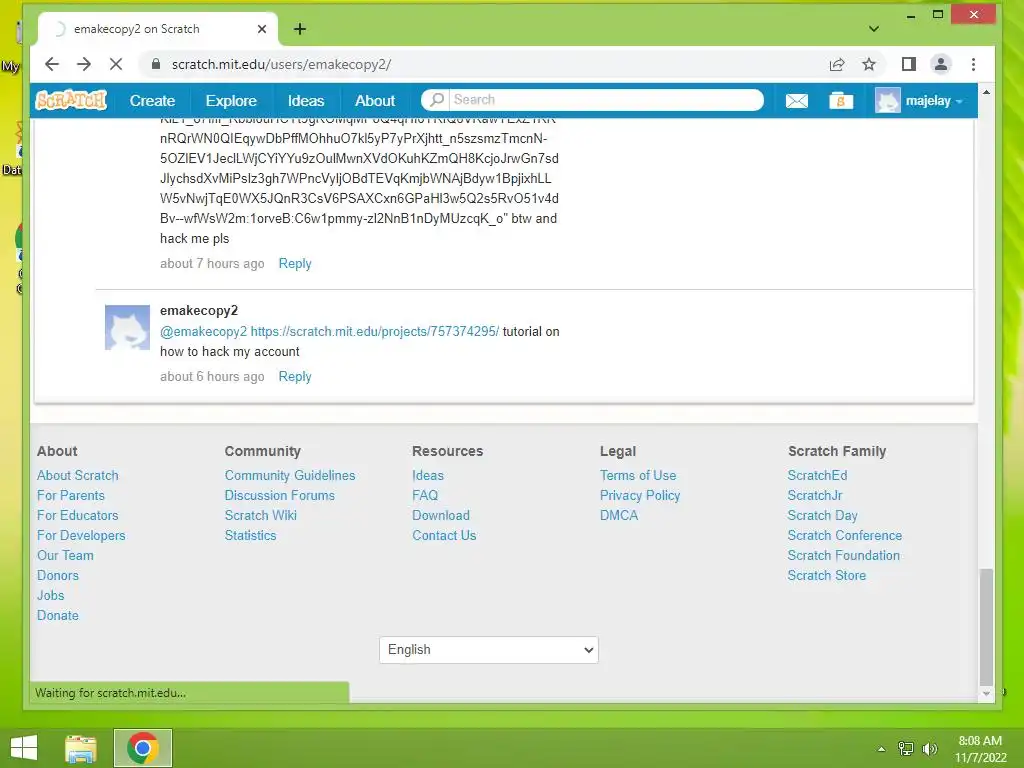1024x768 pixels.
Task: Open DMCA footer link
Action: pos(619,515)
